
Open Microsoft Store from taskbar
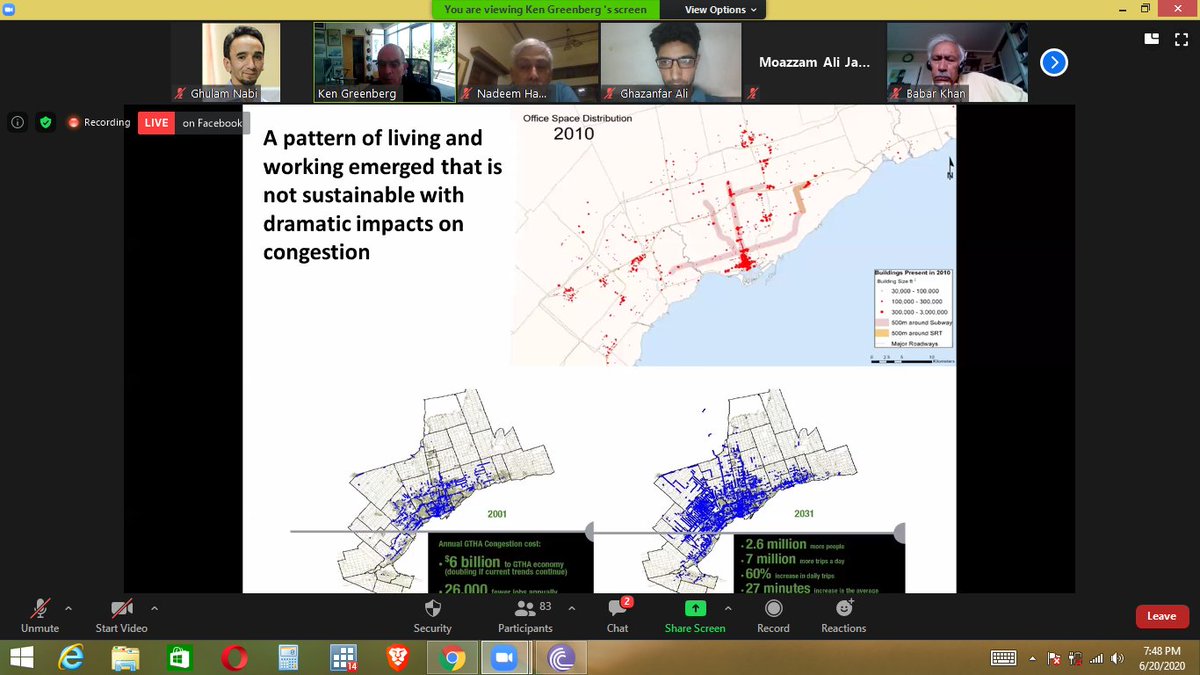point(179,657)
